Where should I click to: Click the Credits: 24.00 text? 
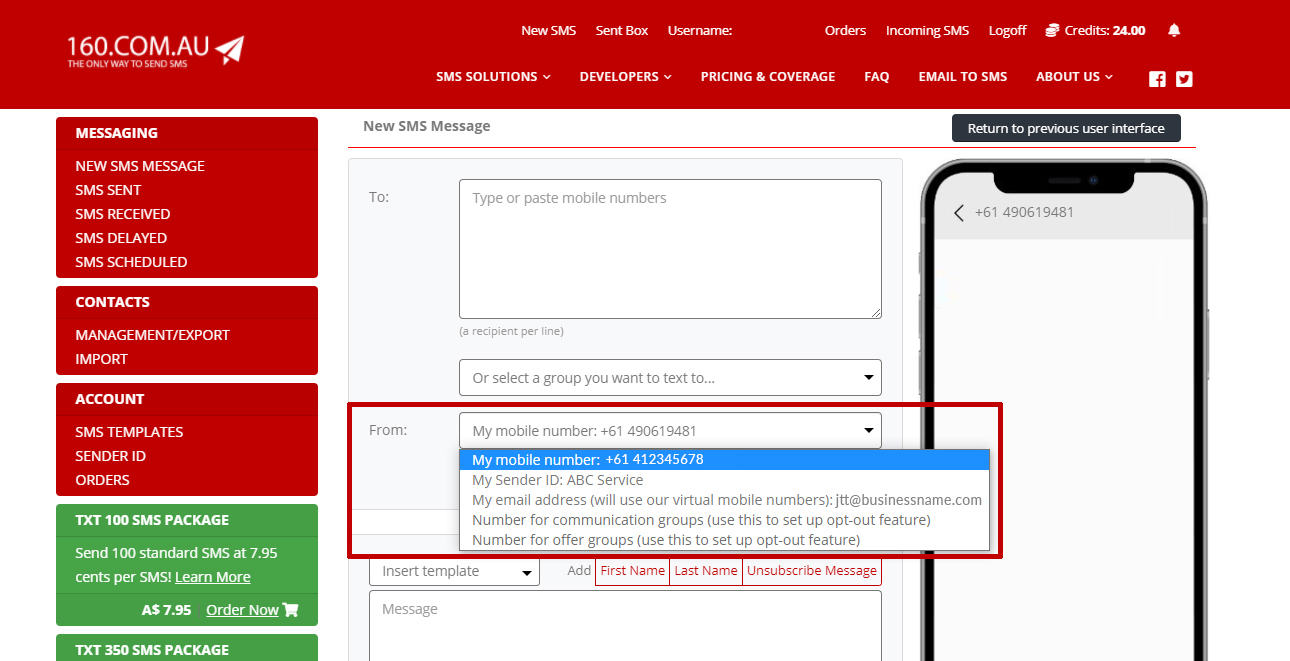tap(1105, 31)
